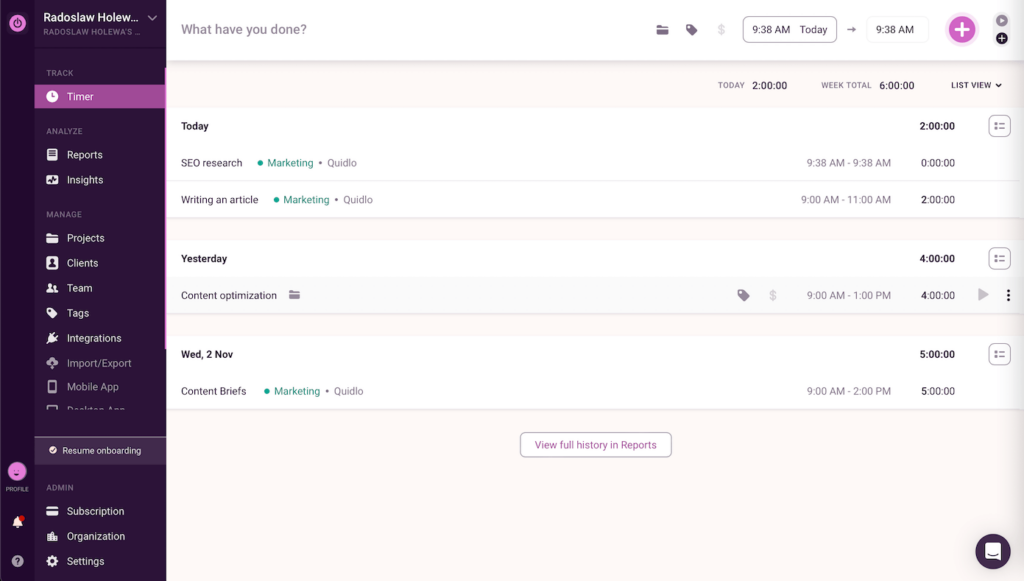
Task: Toggle bulk edit for Yesterday group
Action: pyautogui.click(x=999, y=259)
